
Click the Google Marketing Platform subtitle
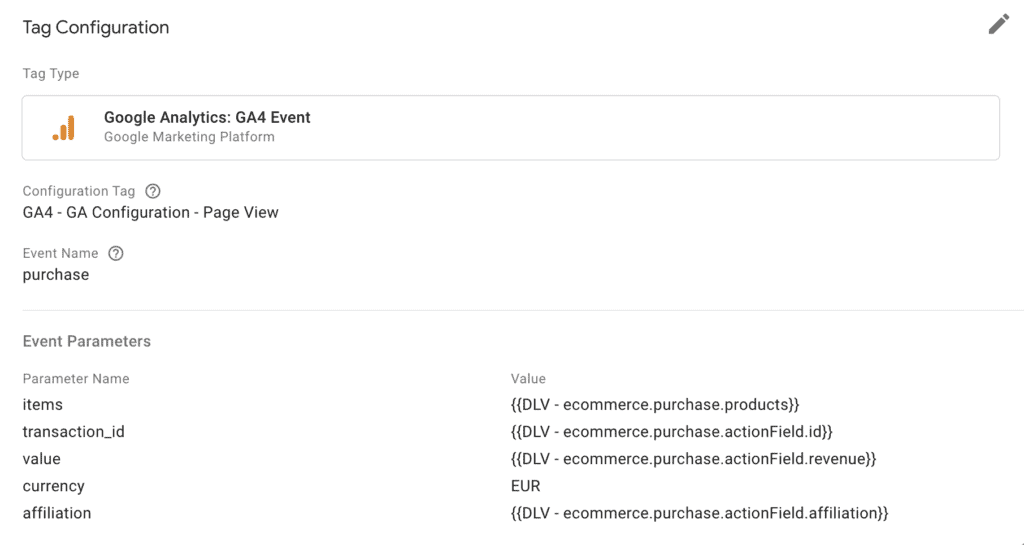pos(189,137)
